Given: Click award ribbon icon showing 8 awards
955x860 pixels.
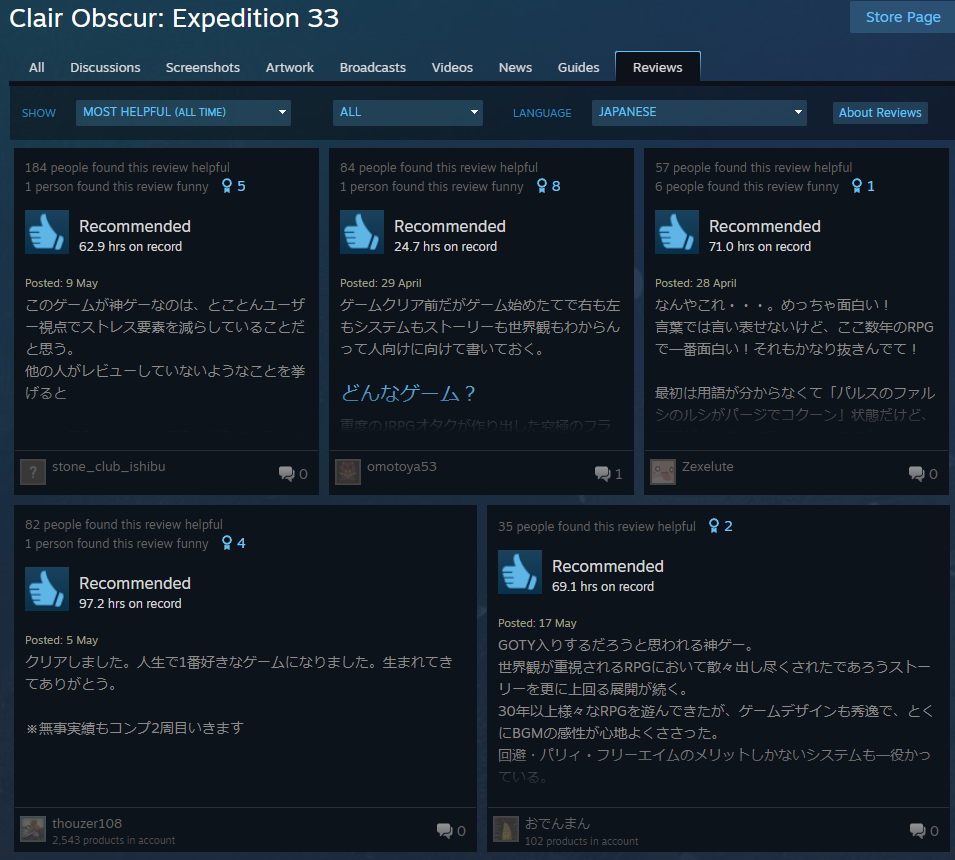Looking at the screenshot, I should 541,186.
